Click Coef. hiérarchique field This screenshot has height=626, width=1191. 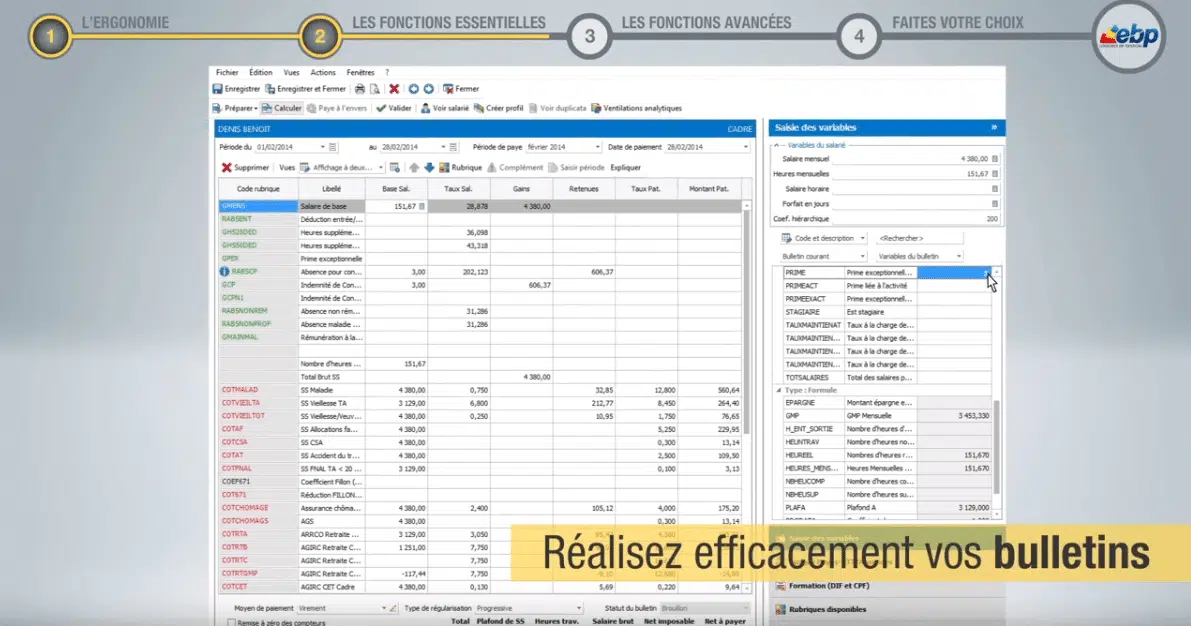pyautogui.click(x=915, y=219)
